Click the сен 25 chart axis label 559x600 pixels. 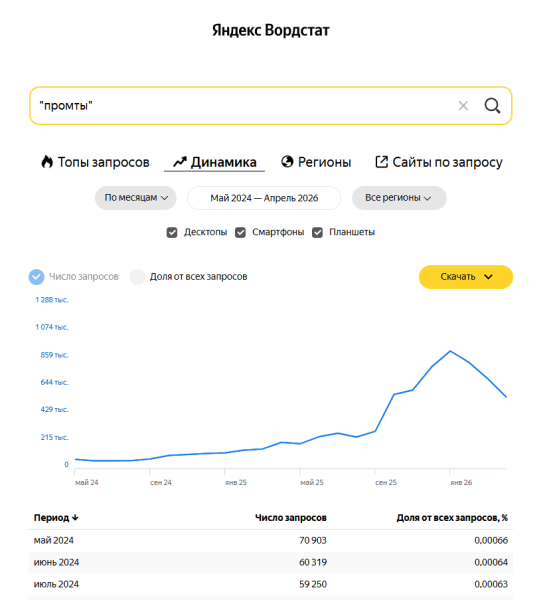(386, 483)
